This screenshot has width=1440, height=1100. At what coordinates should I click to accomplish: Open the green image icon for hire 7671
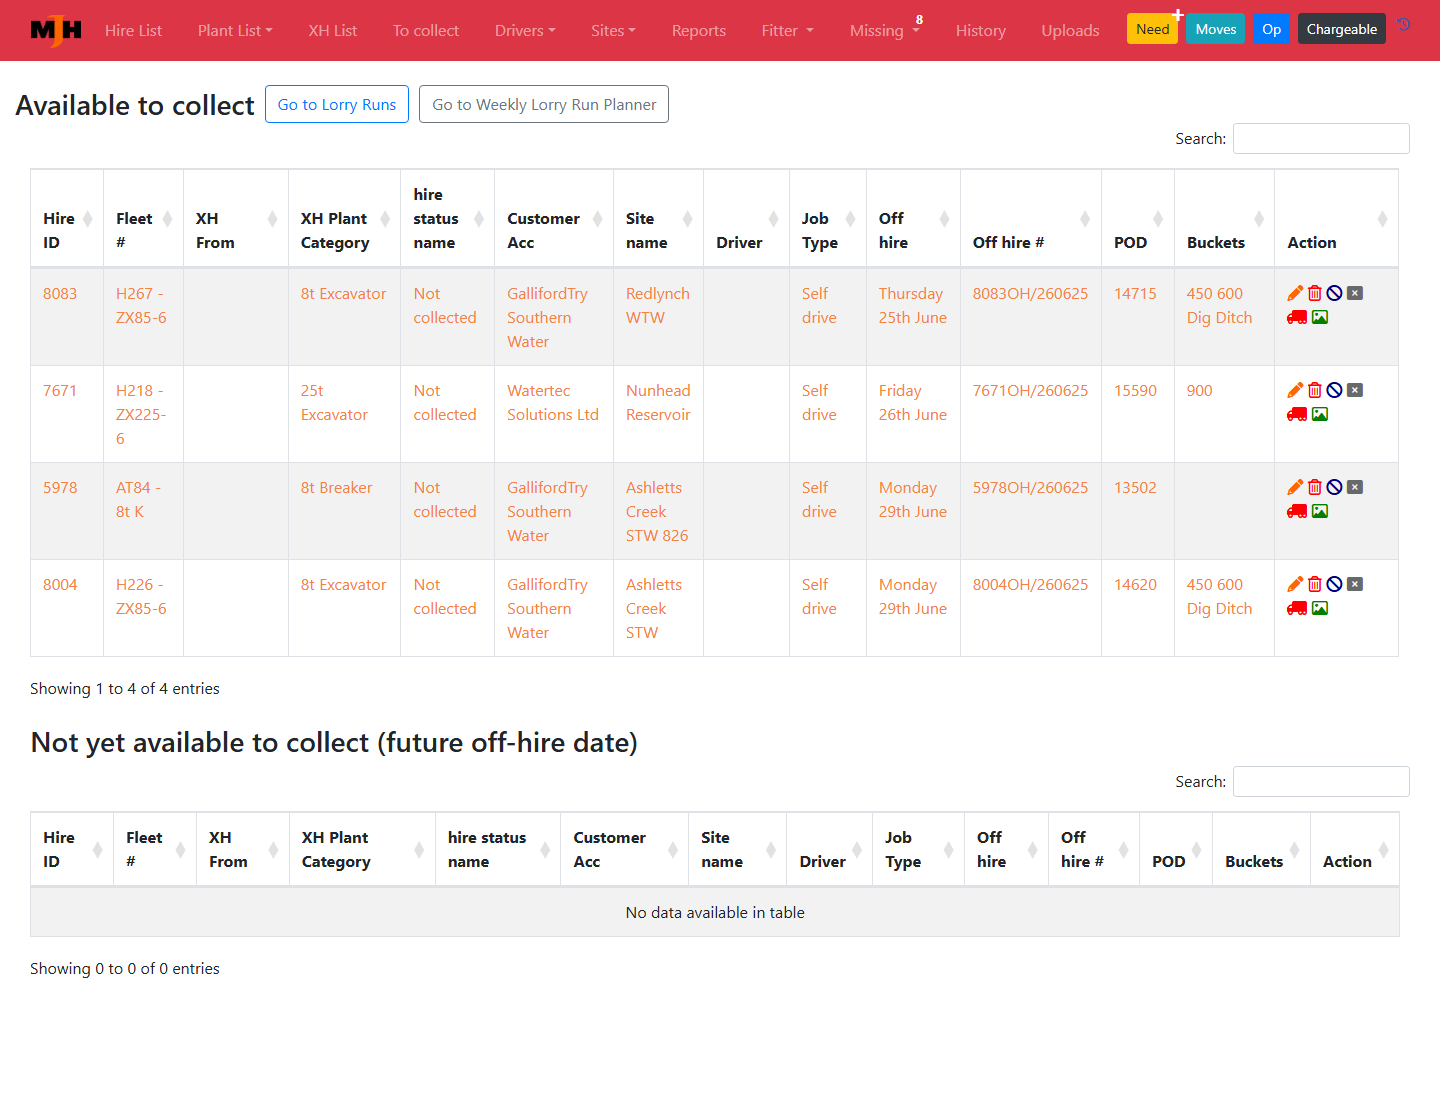(1320, 414)
